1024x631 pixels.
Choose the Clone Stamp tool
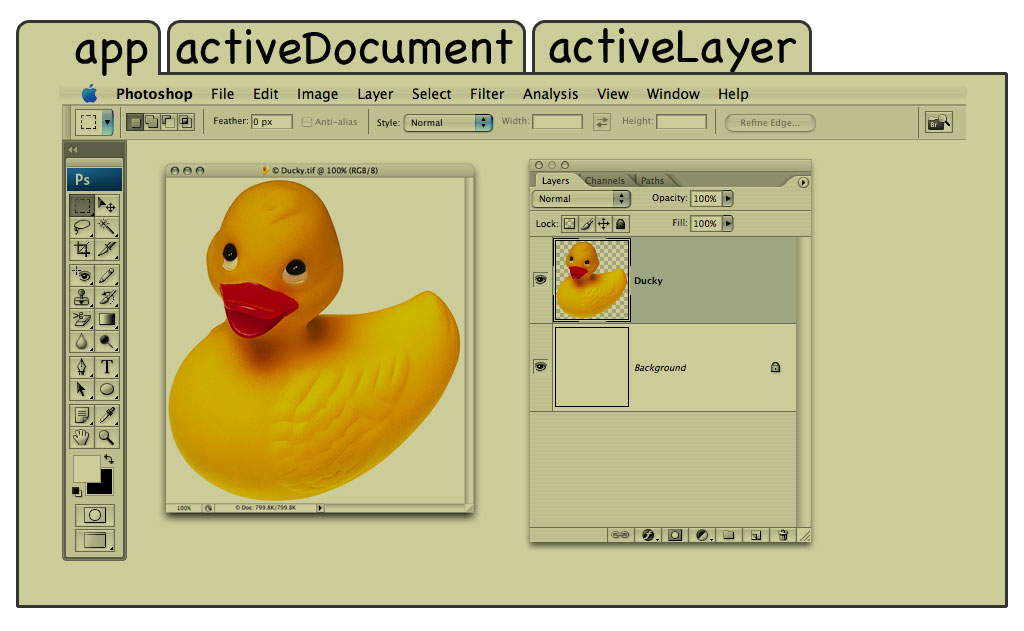click(82, 297)
